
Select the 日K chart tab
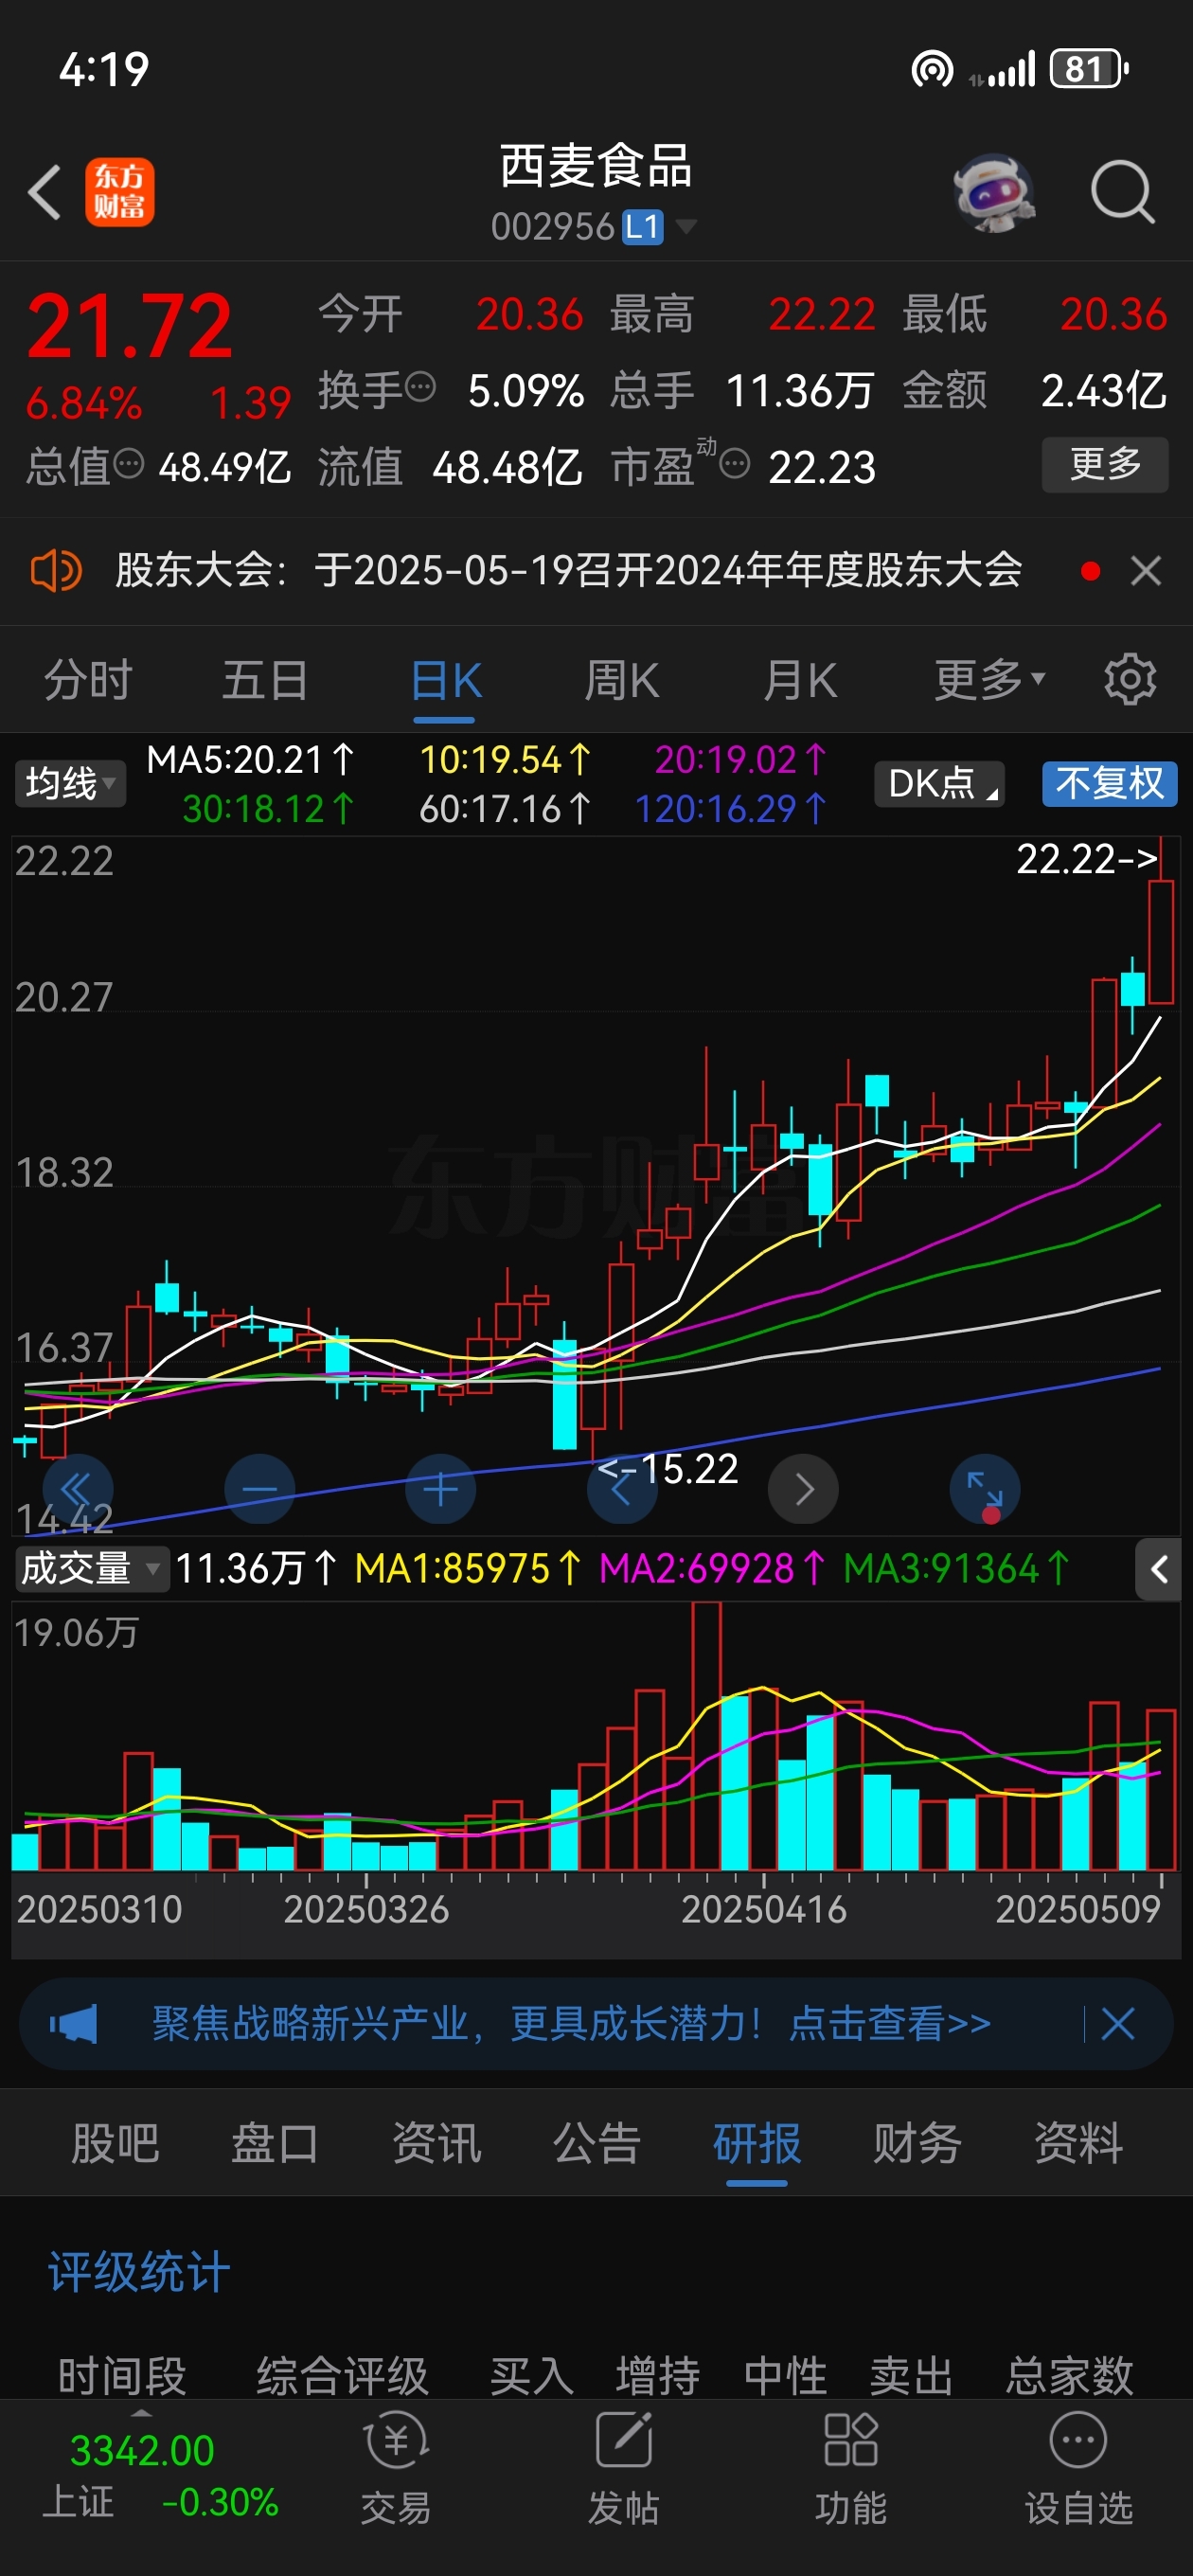tap(446, 680)
